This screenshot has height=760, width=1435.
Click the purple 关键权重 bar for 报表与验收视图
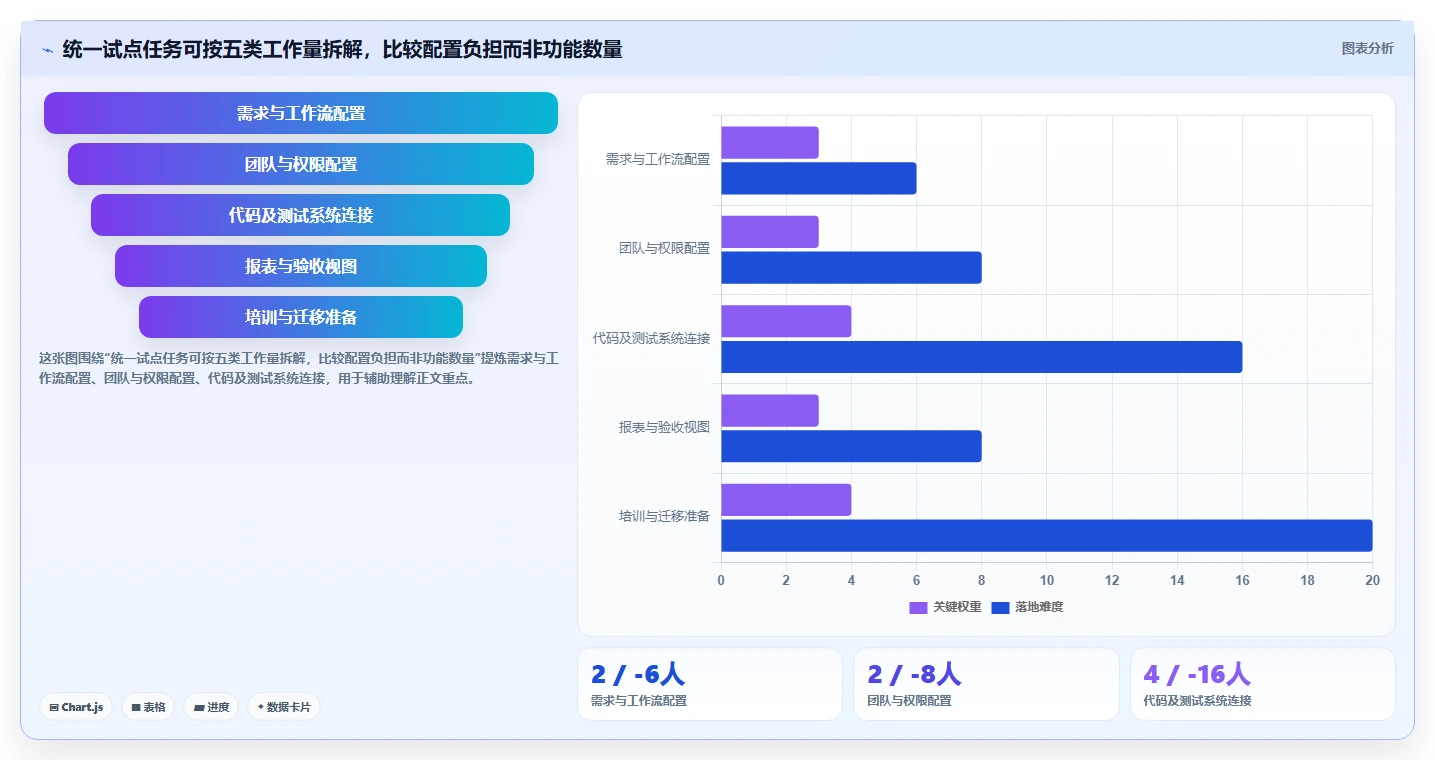[x=770, y=411]
